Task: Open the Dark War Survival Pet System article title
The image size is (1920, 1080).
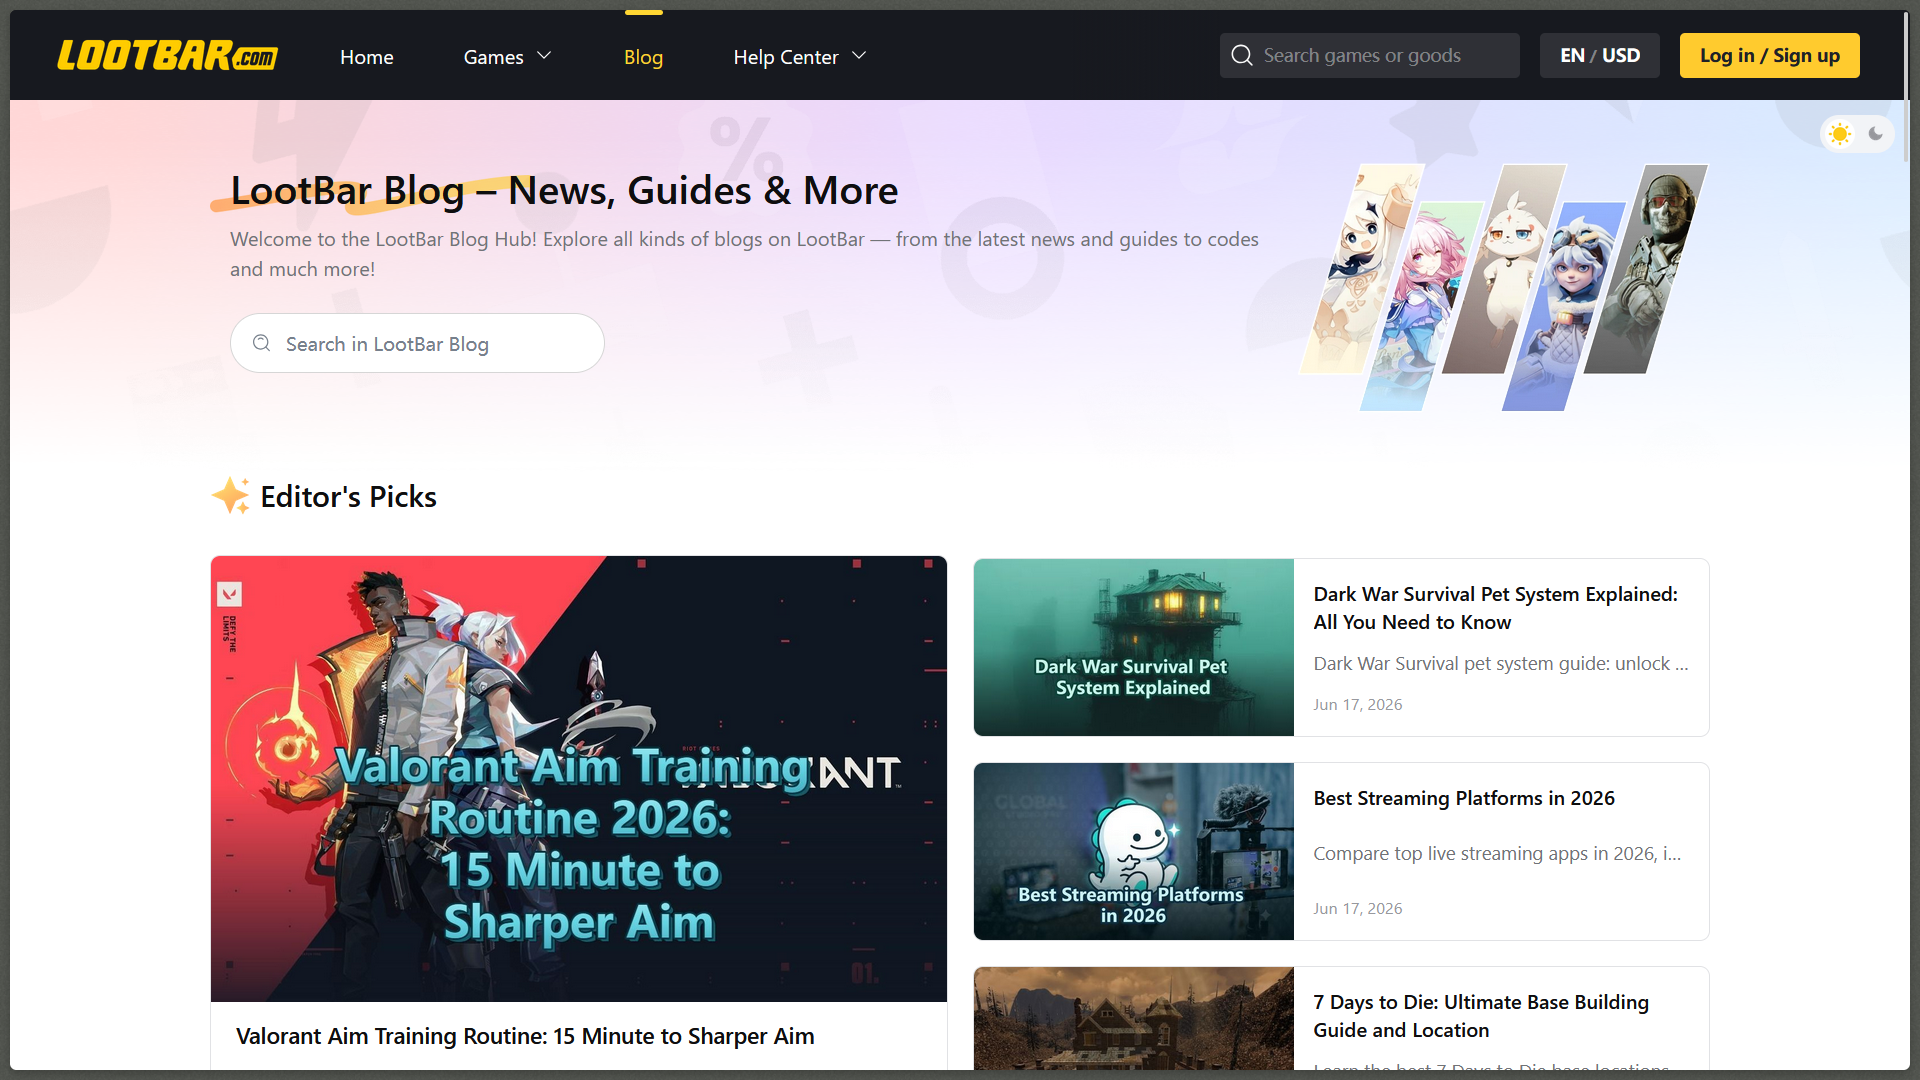Action: click(1496, 608)
